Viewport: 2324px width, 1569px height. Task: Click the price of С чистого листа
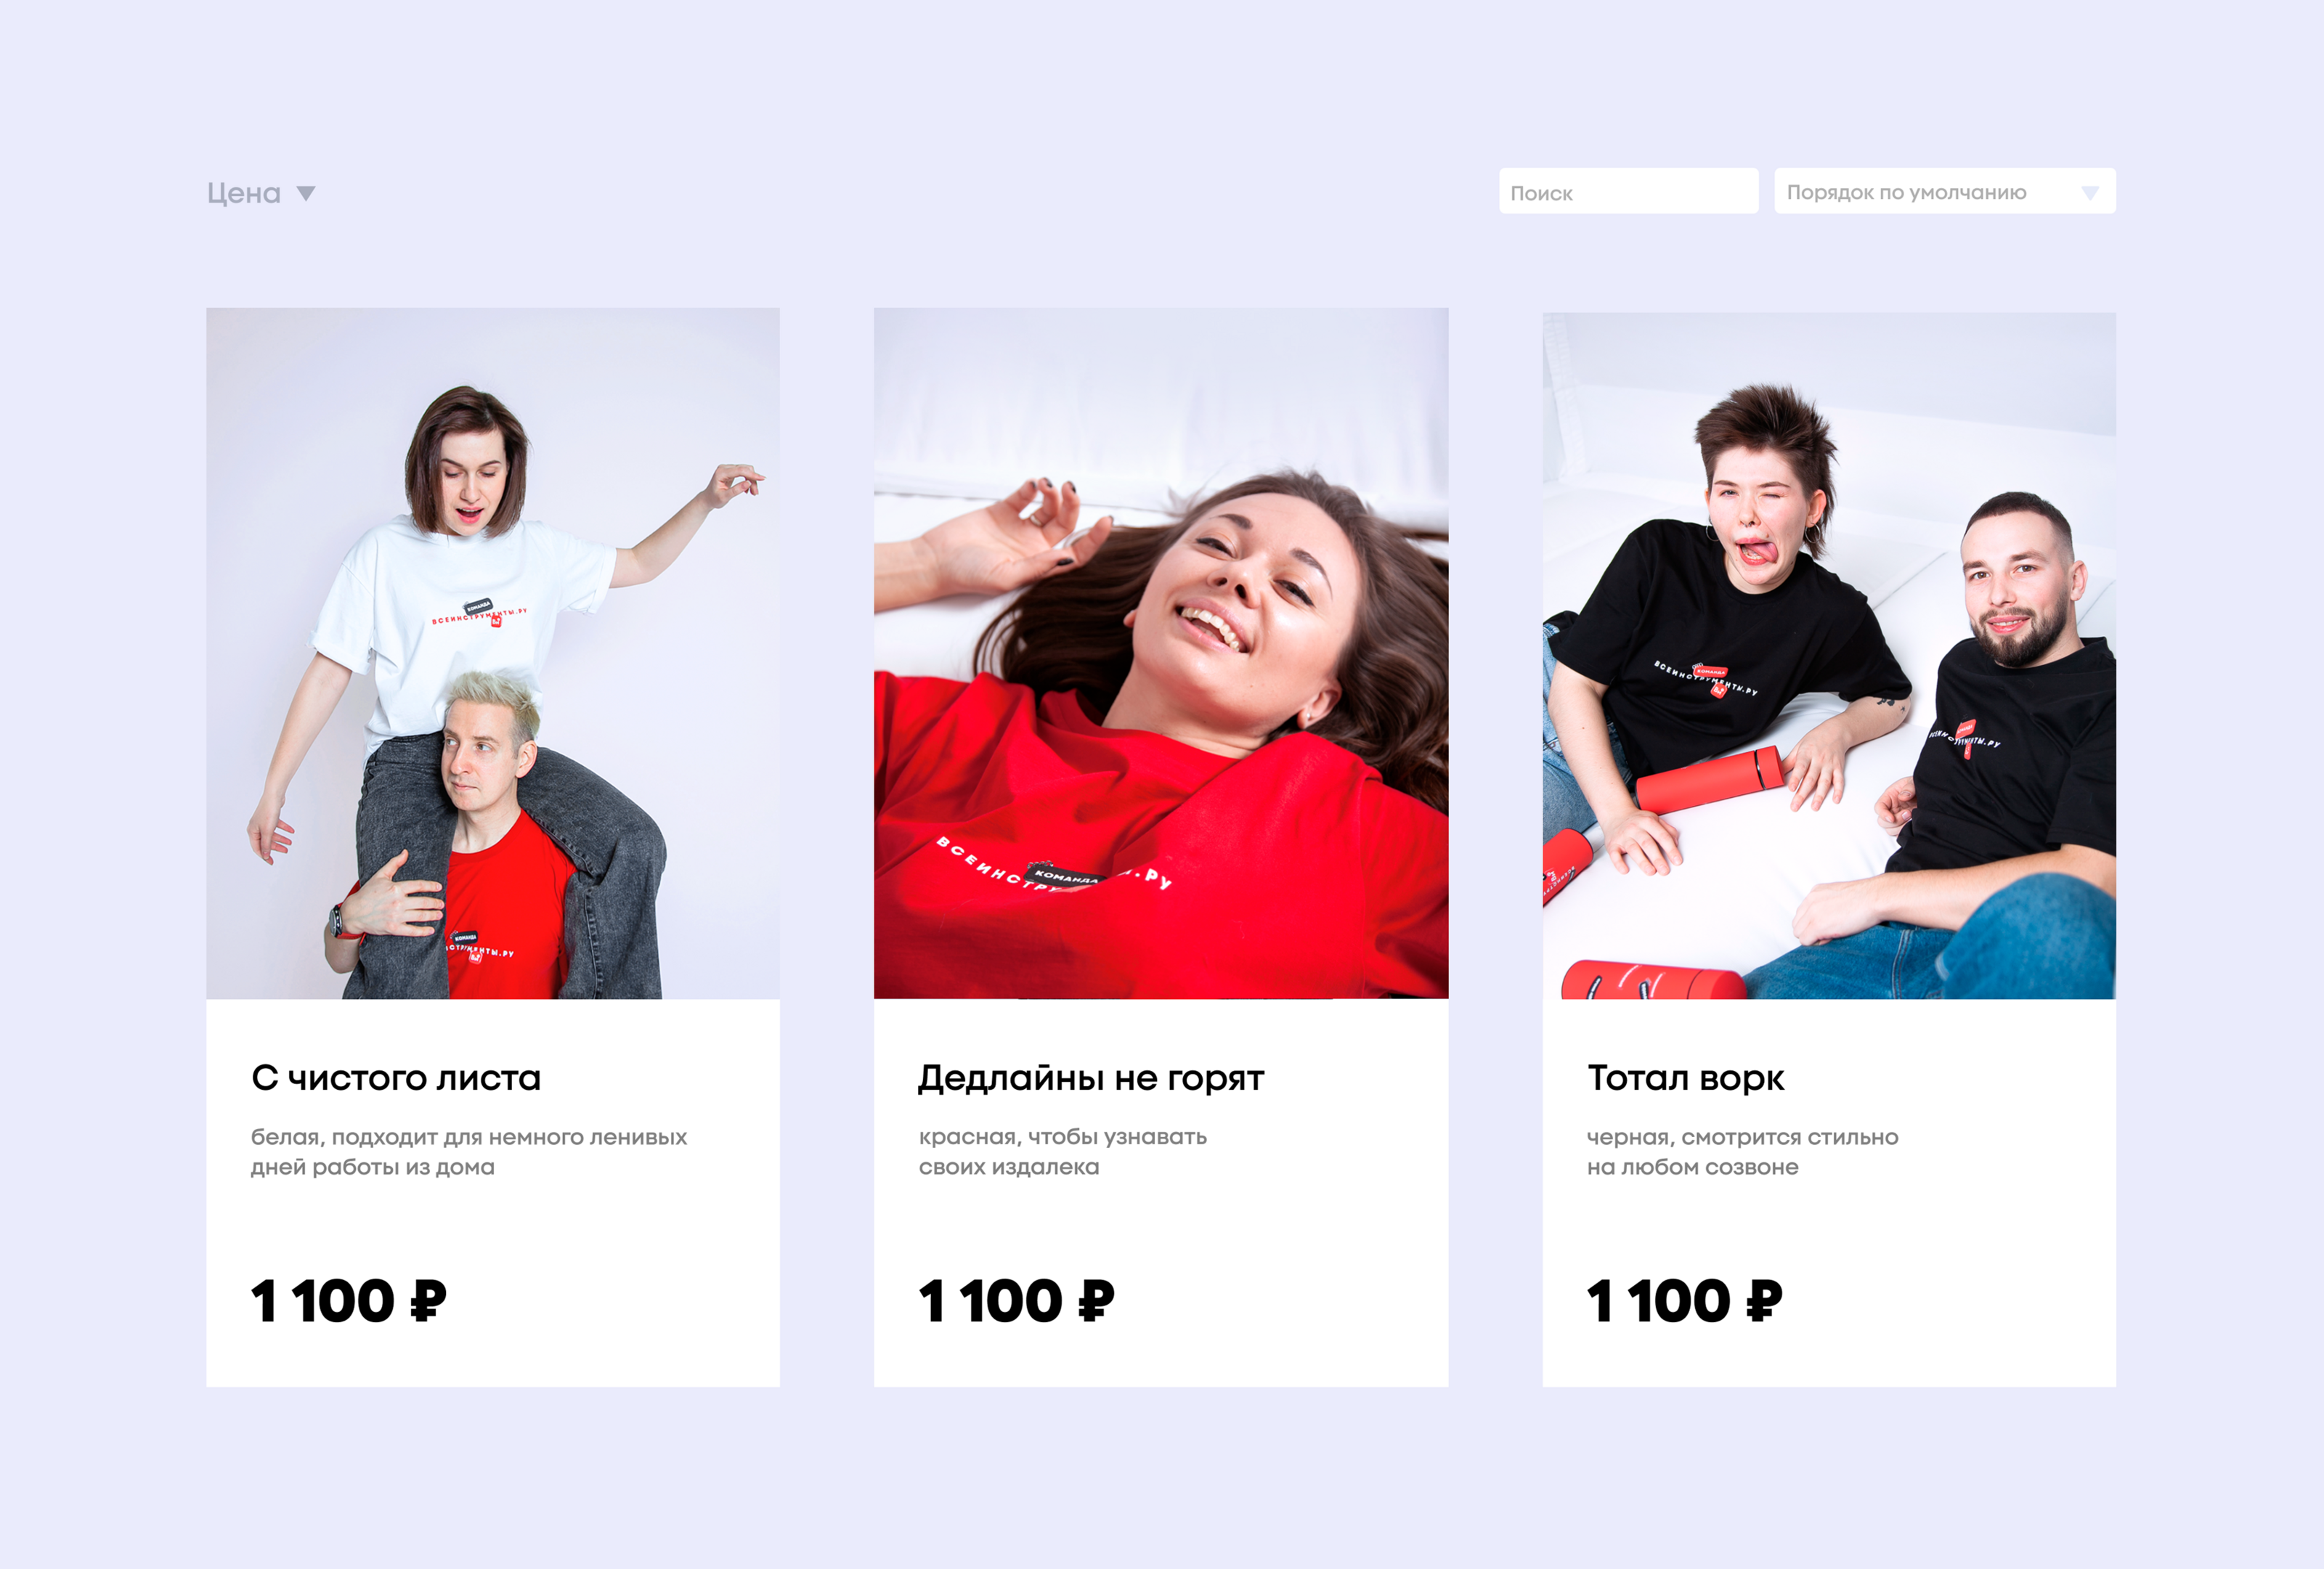pyautogui.click(x=349, y=1301)
